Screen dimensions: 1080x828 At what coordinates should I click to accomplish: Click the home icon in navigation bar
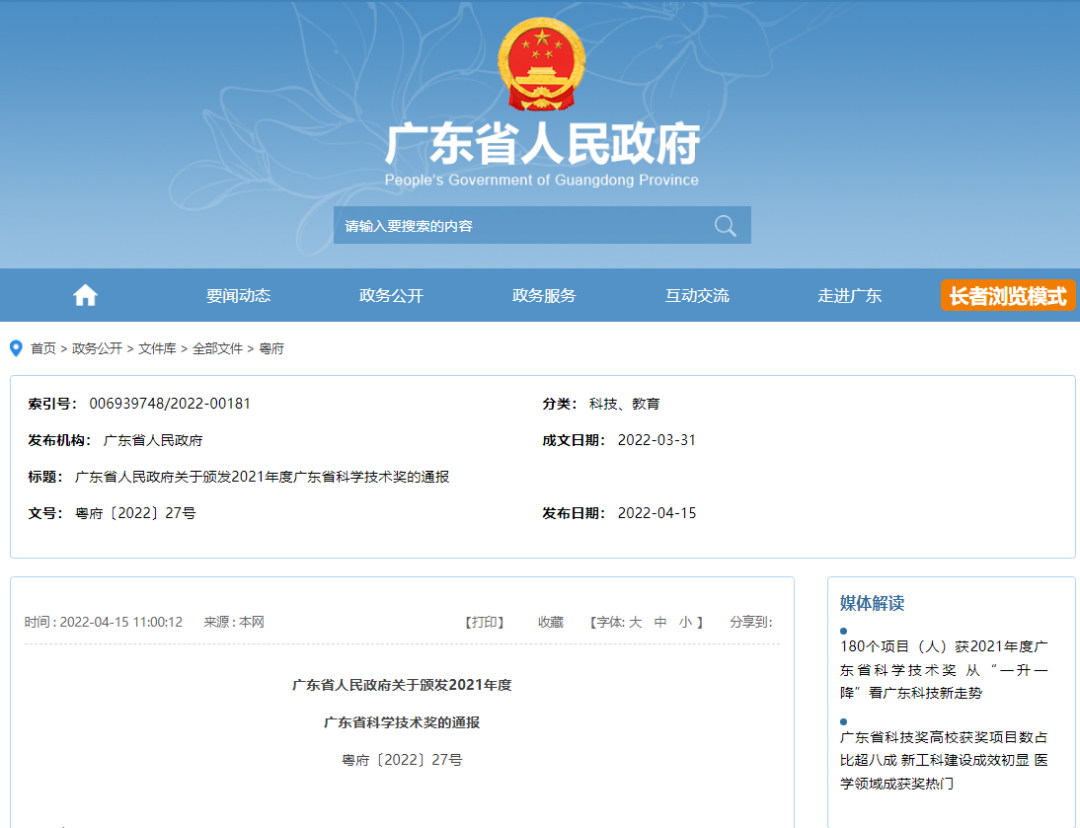(x=86, y=295)
